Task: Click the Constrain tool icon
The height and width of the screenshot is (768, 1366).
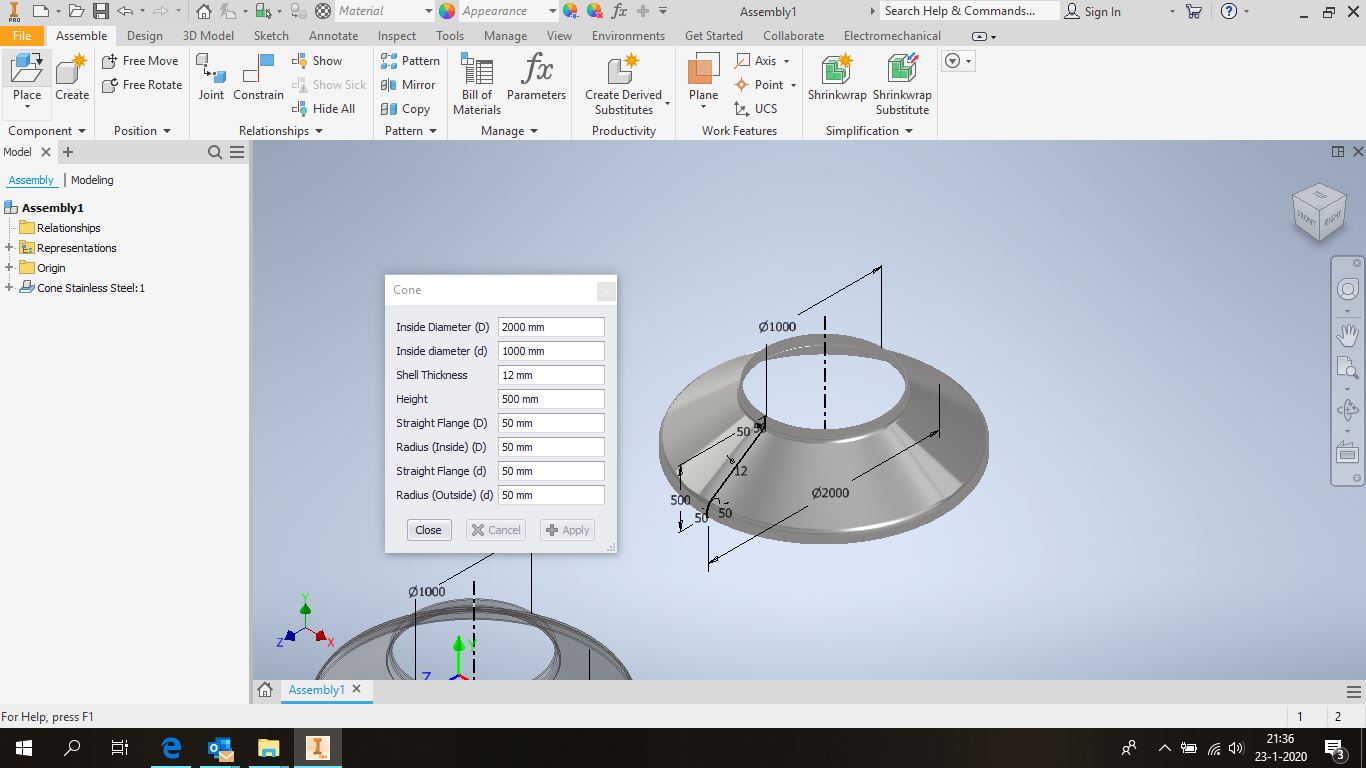Action: click(x=258, y=77)
